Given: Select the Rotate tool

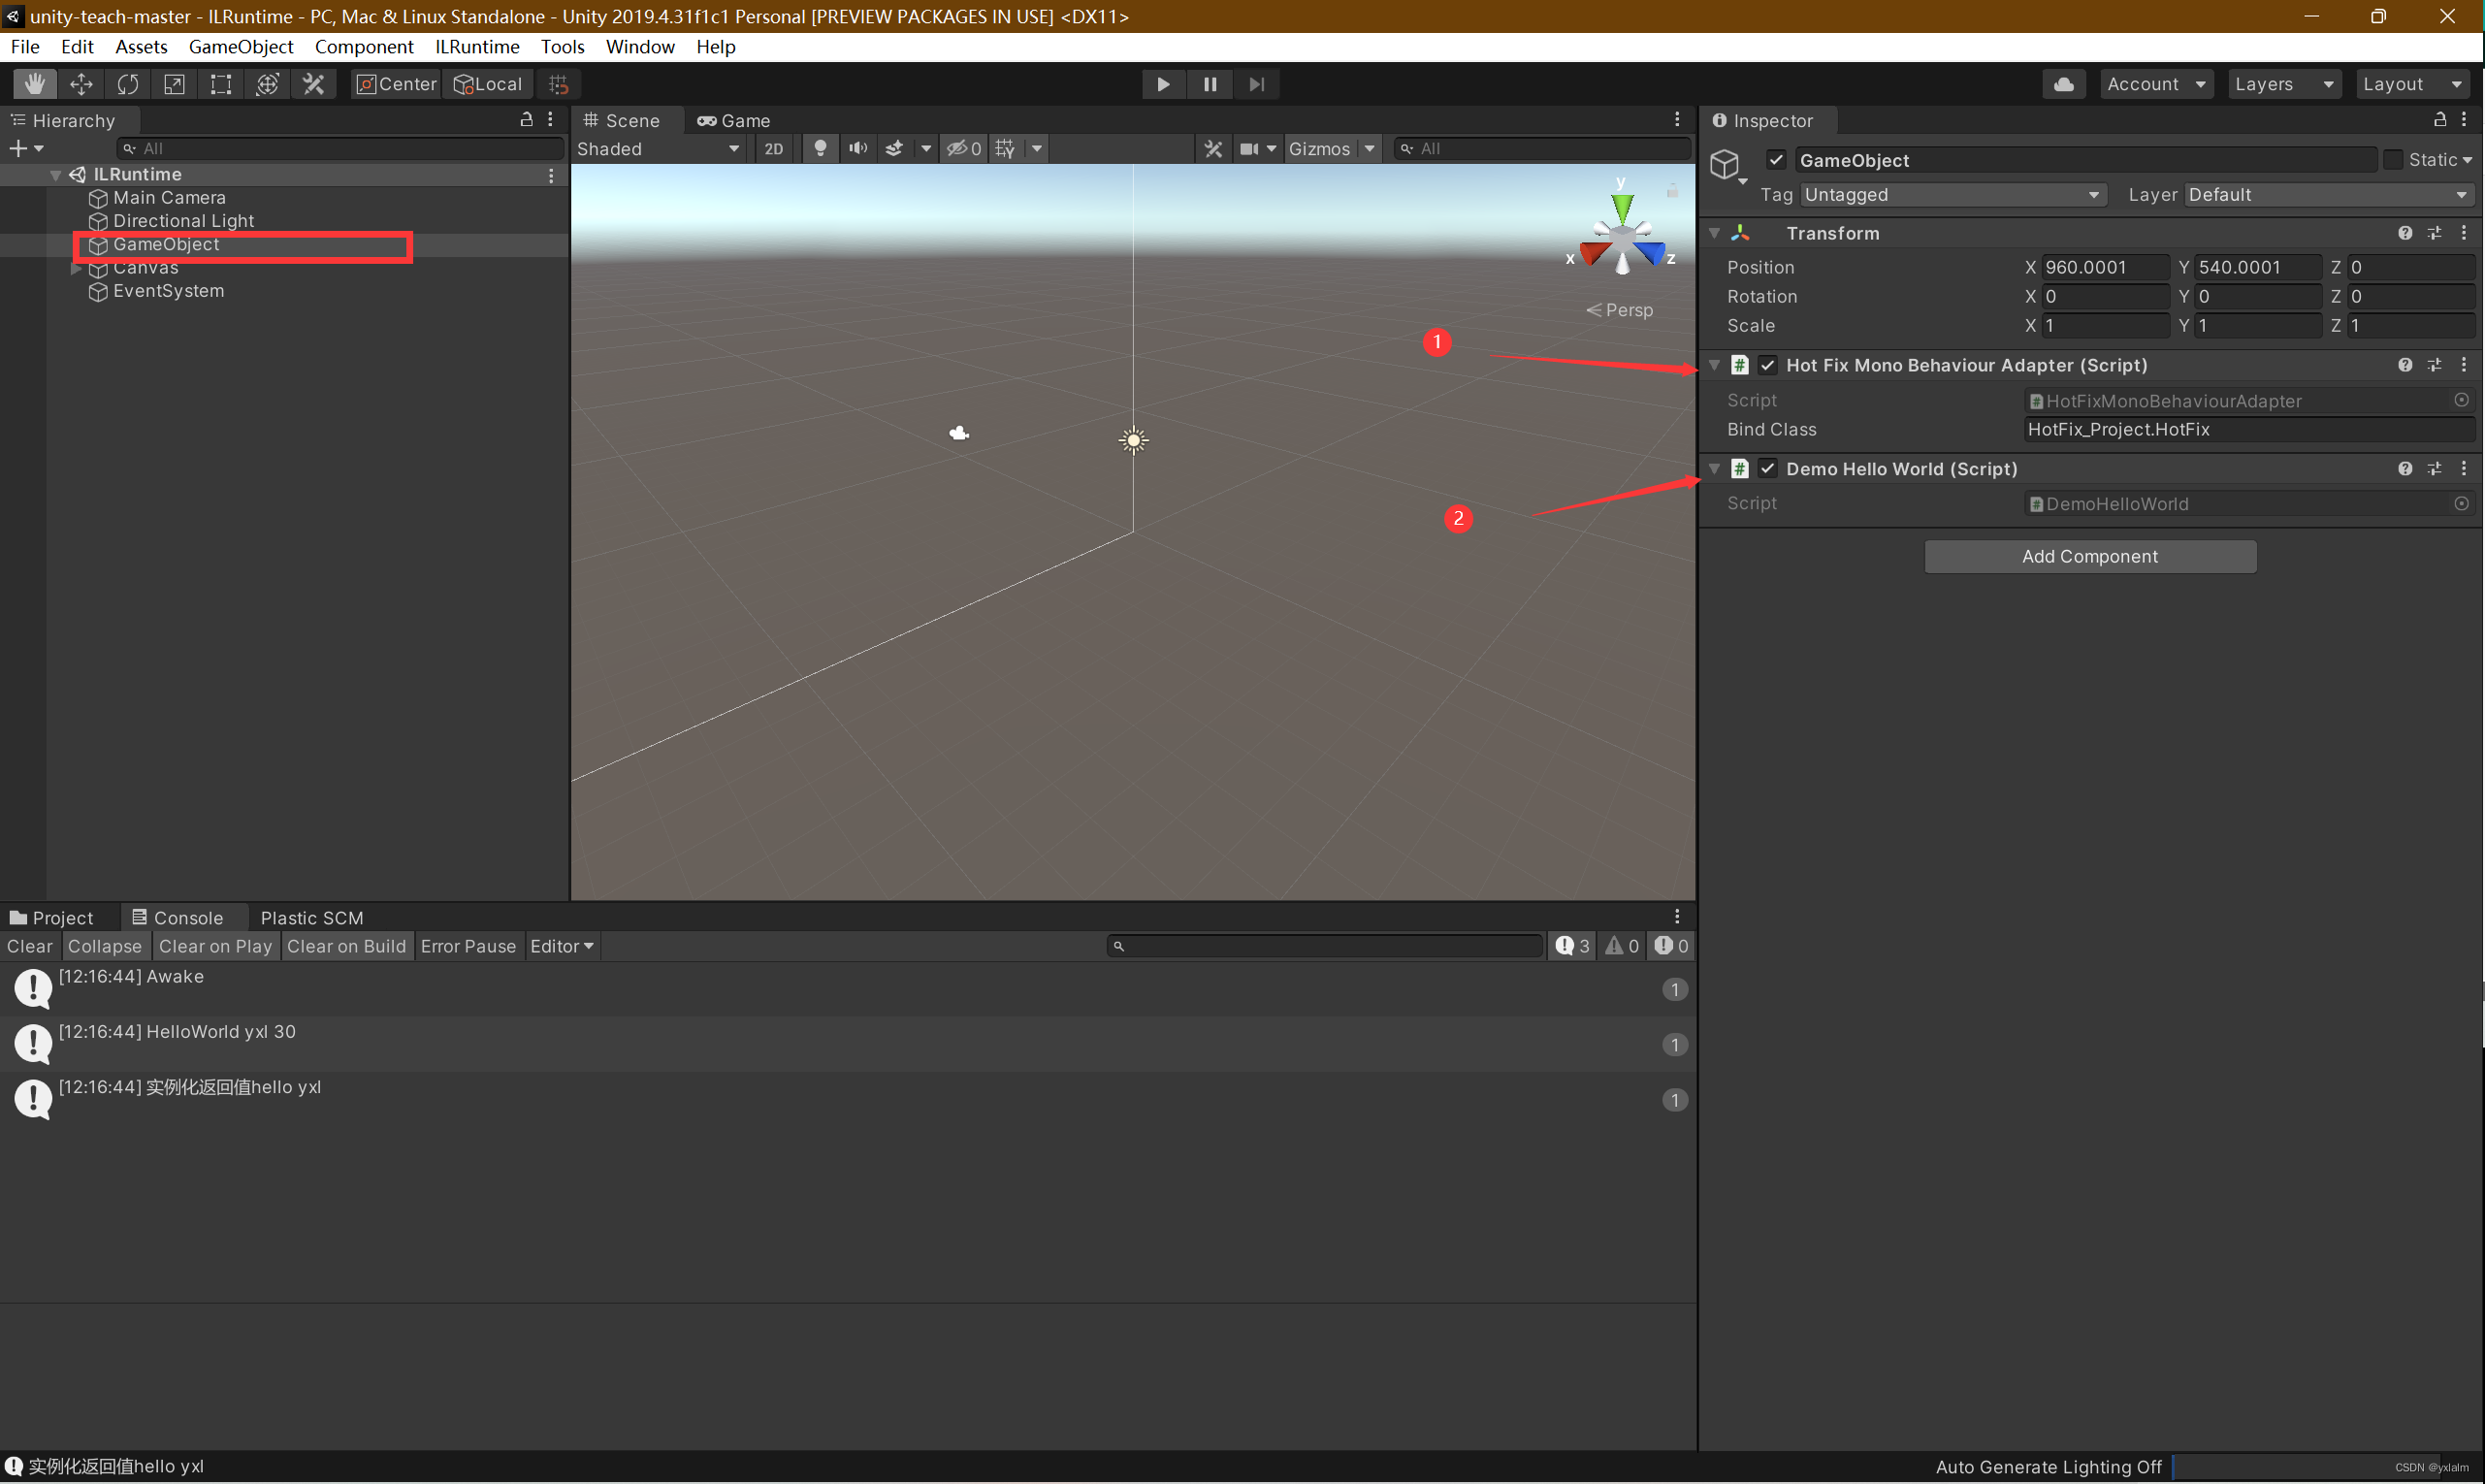Looking at the screenshot, I should tap(128, 84).
